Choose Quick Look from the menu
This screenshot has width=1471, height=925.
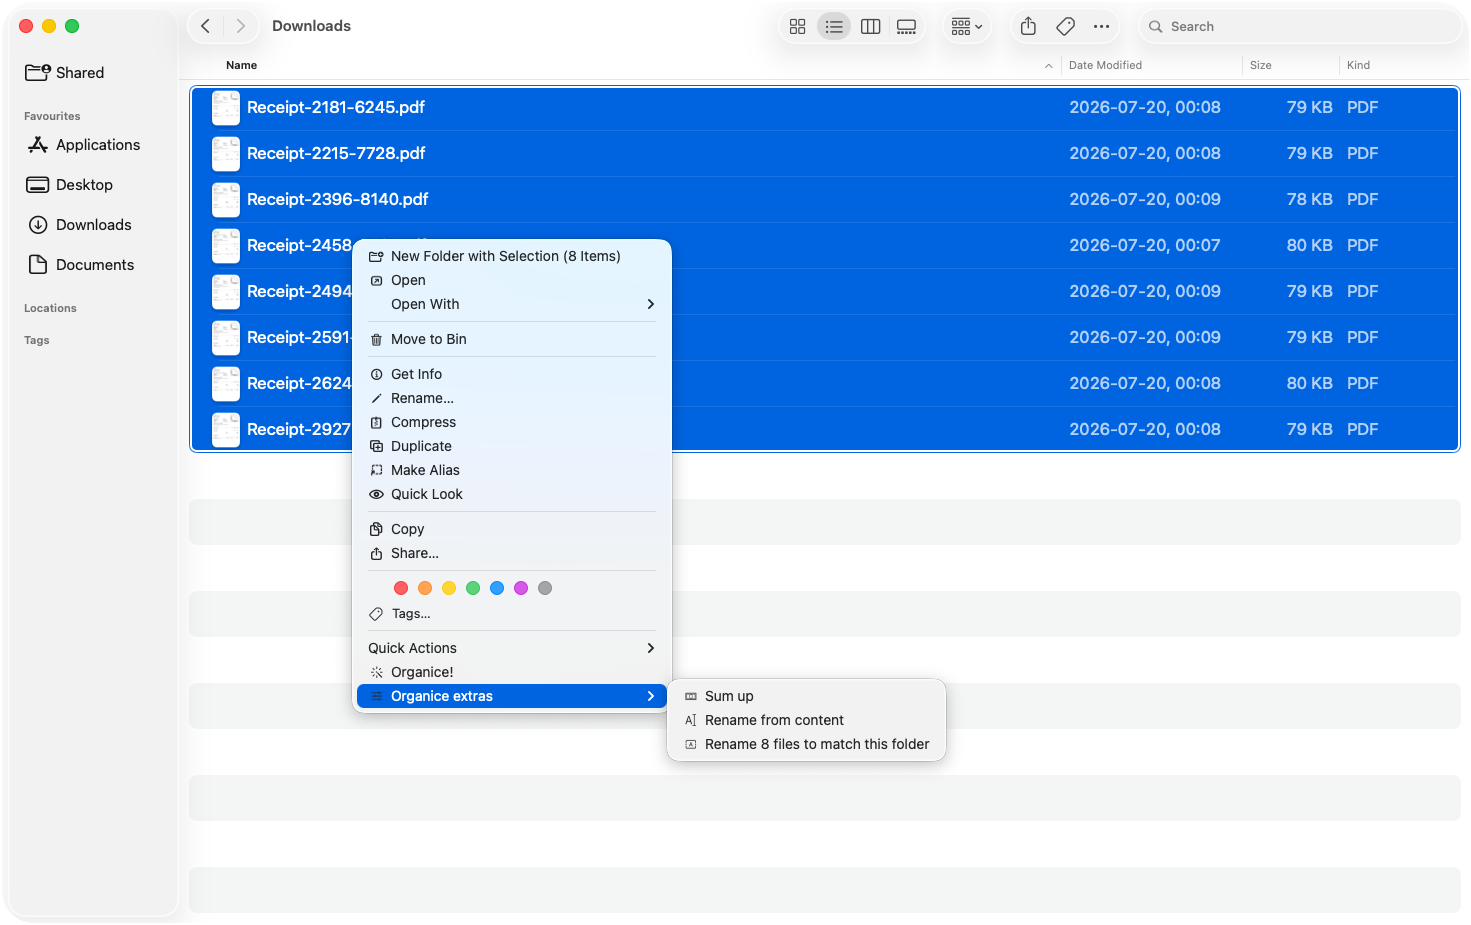(x=511, y=494)
